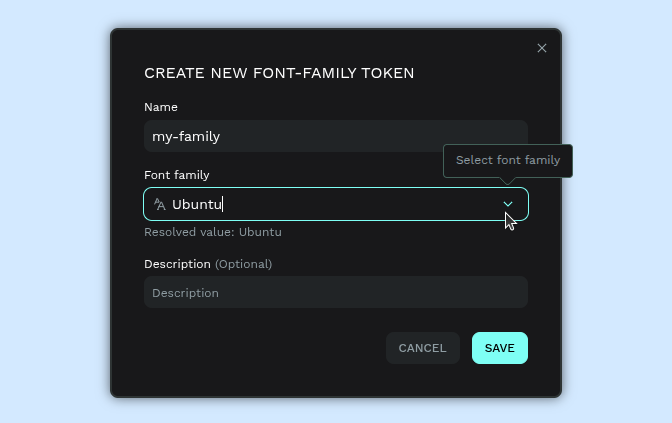Click the 'my-family' text in Name field

click(186, 136)
